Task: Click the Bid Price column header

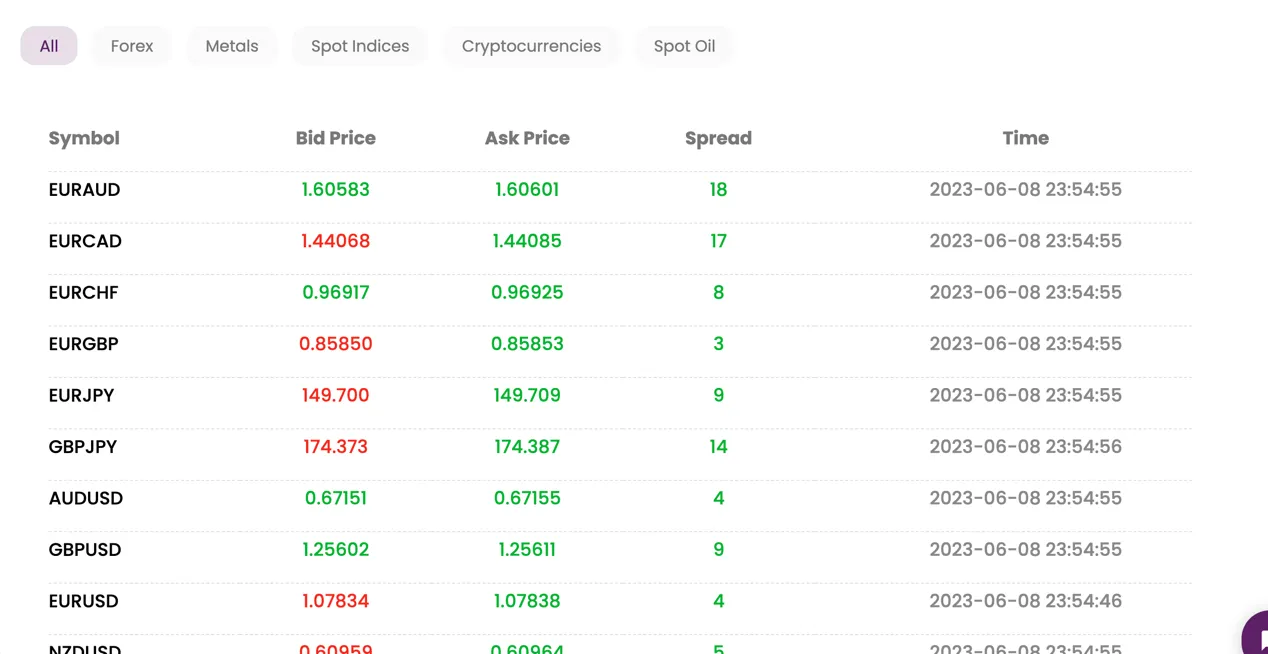Action: click(x=336, y=138)
